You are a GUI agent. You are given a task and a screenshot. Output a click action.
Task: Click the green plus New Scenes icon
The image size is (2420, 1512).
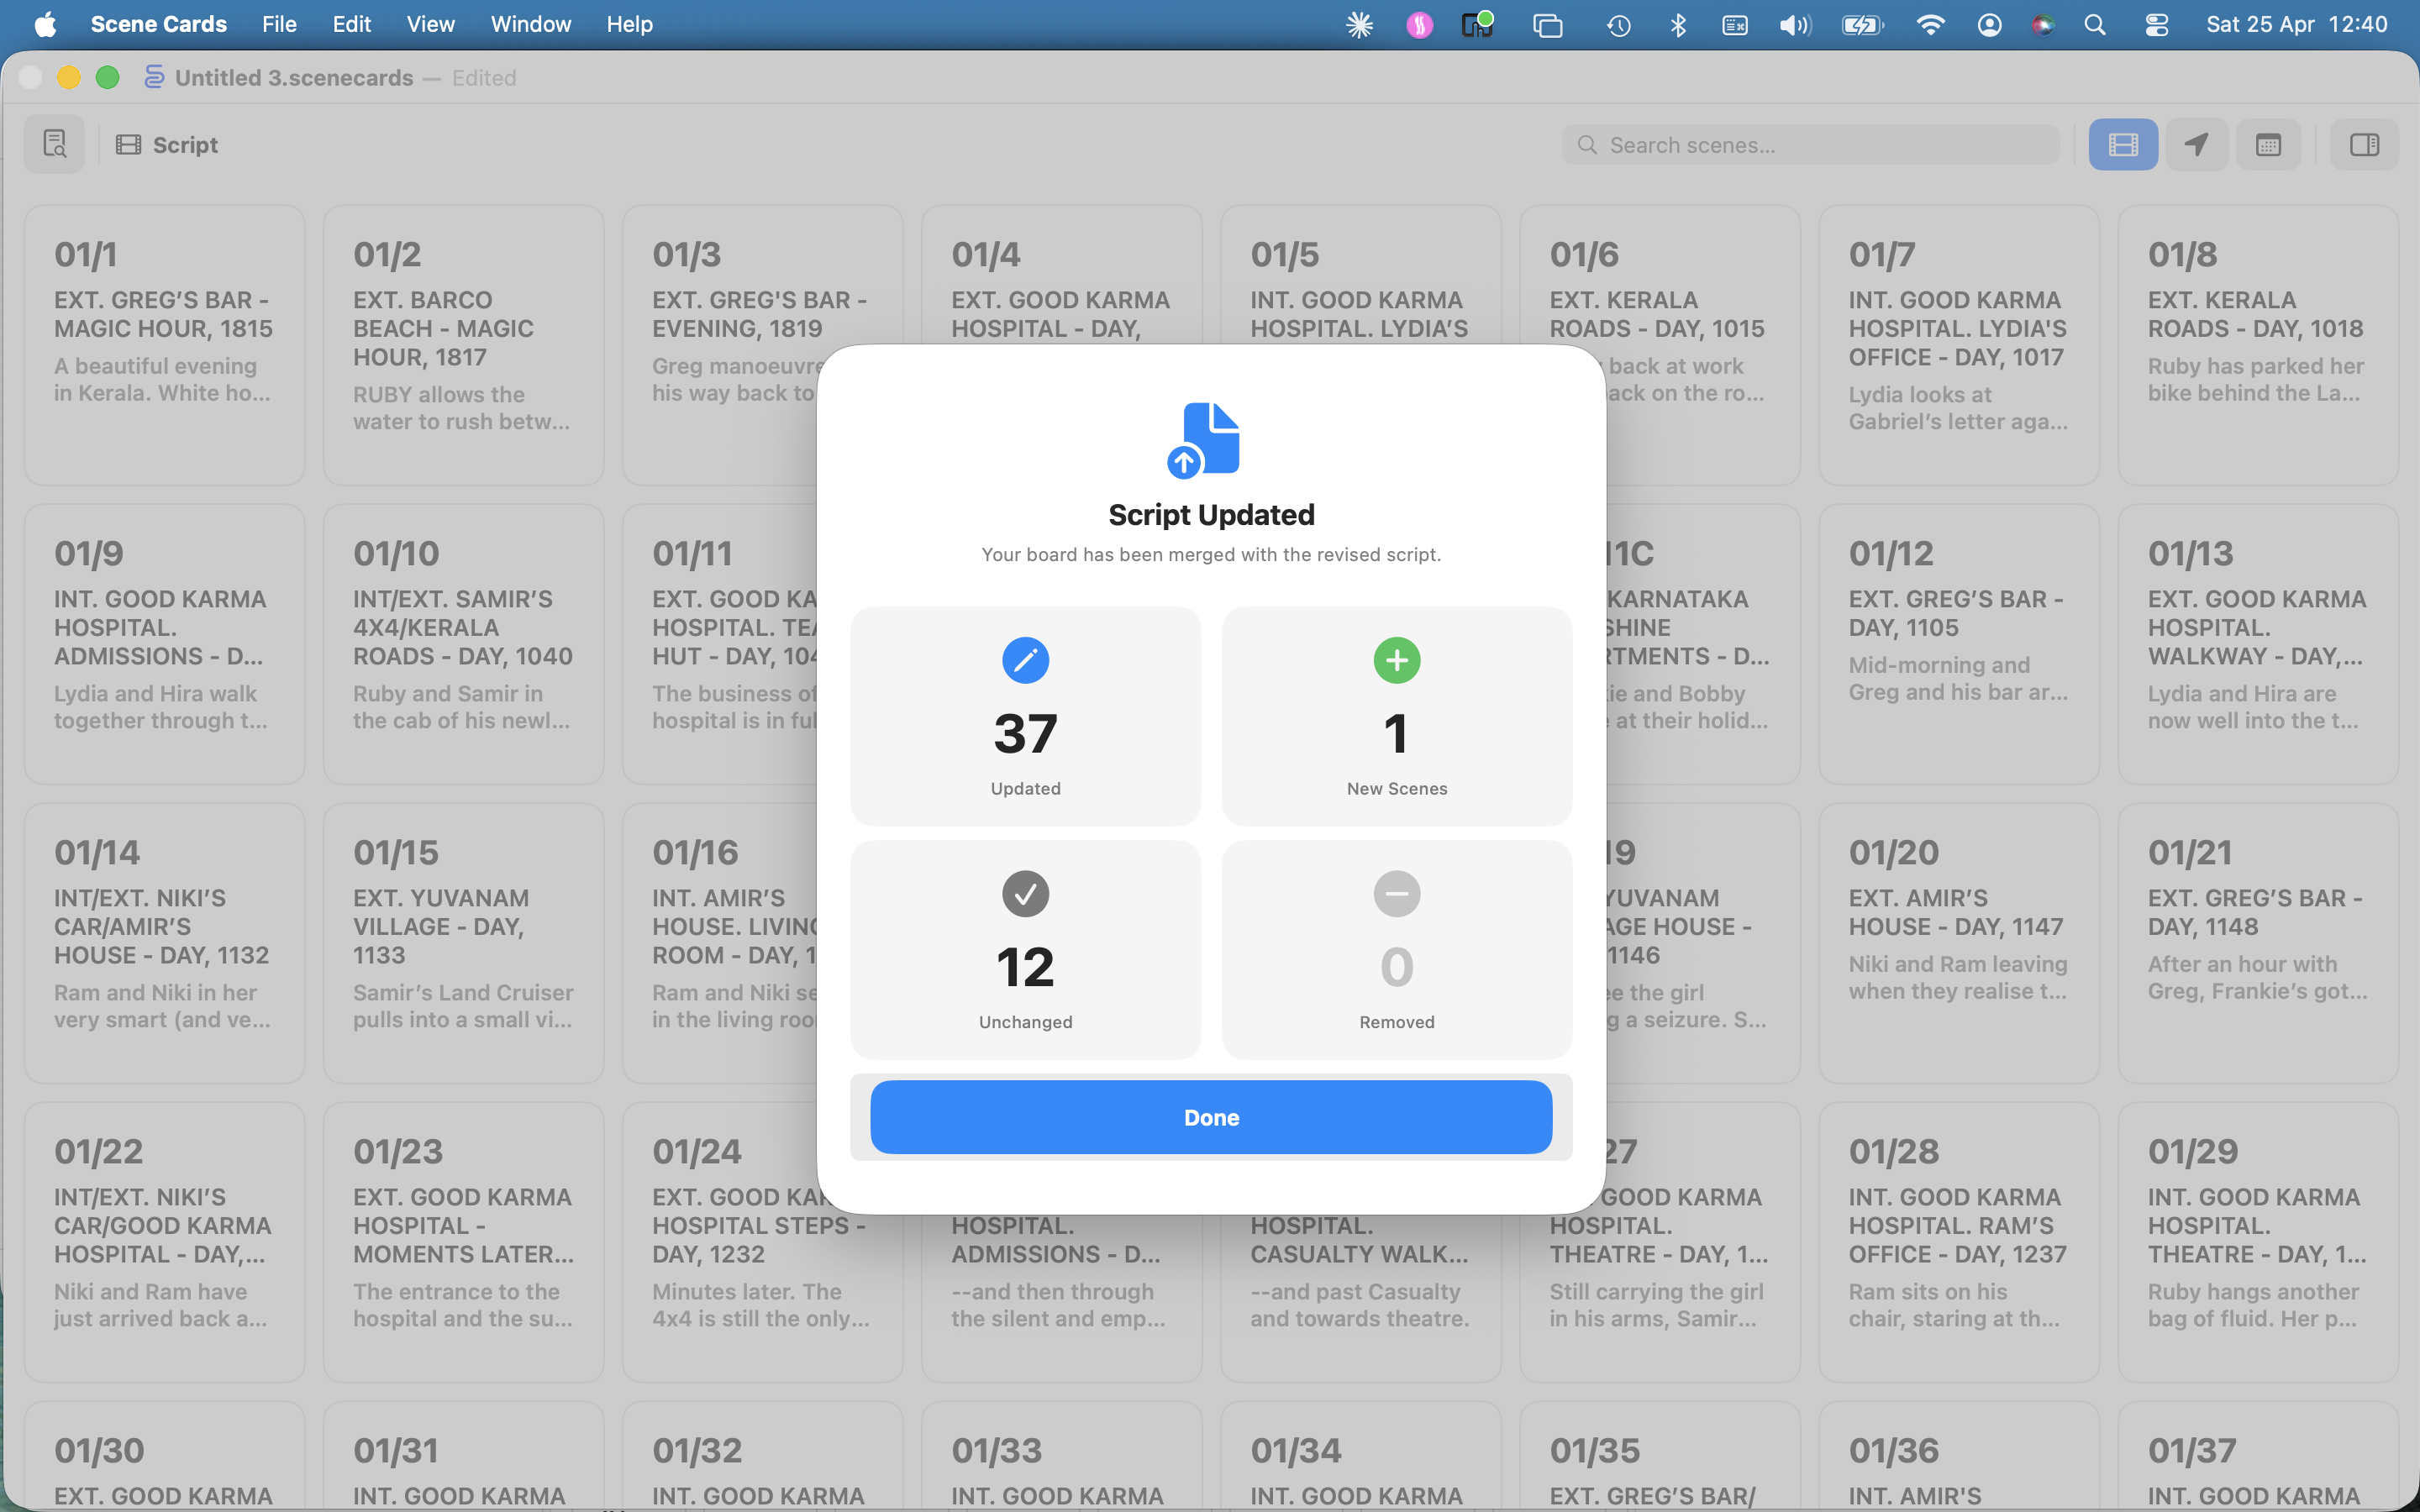1397,660
